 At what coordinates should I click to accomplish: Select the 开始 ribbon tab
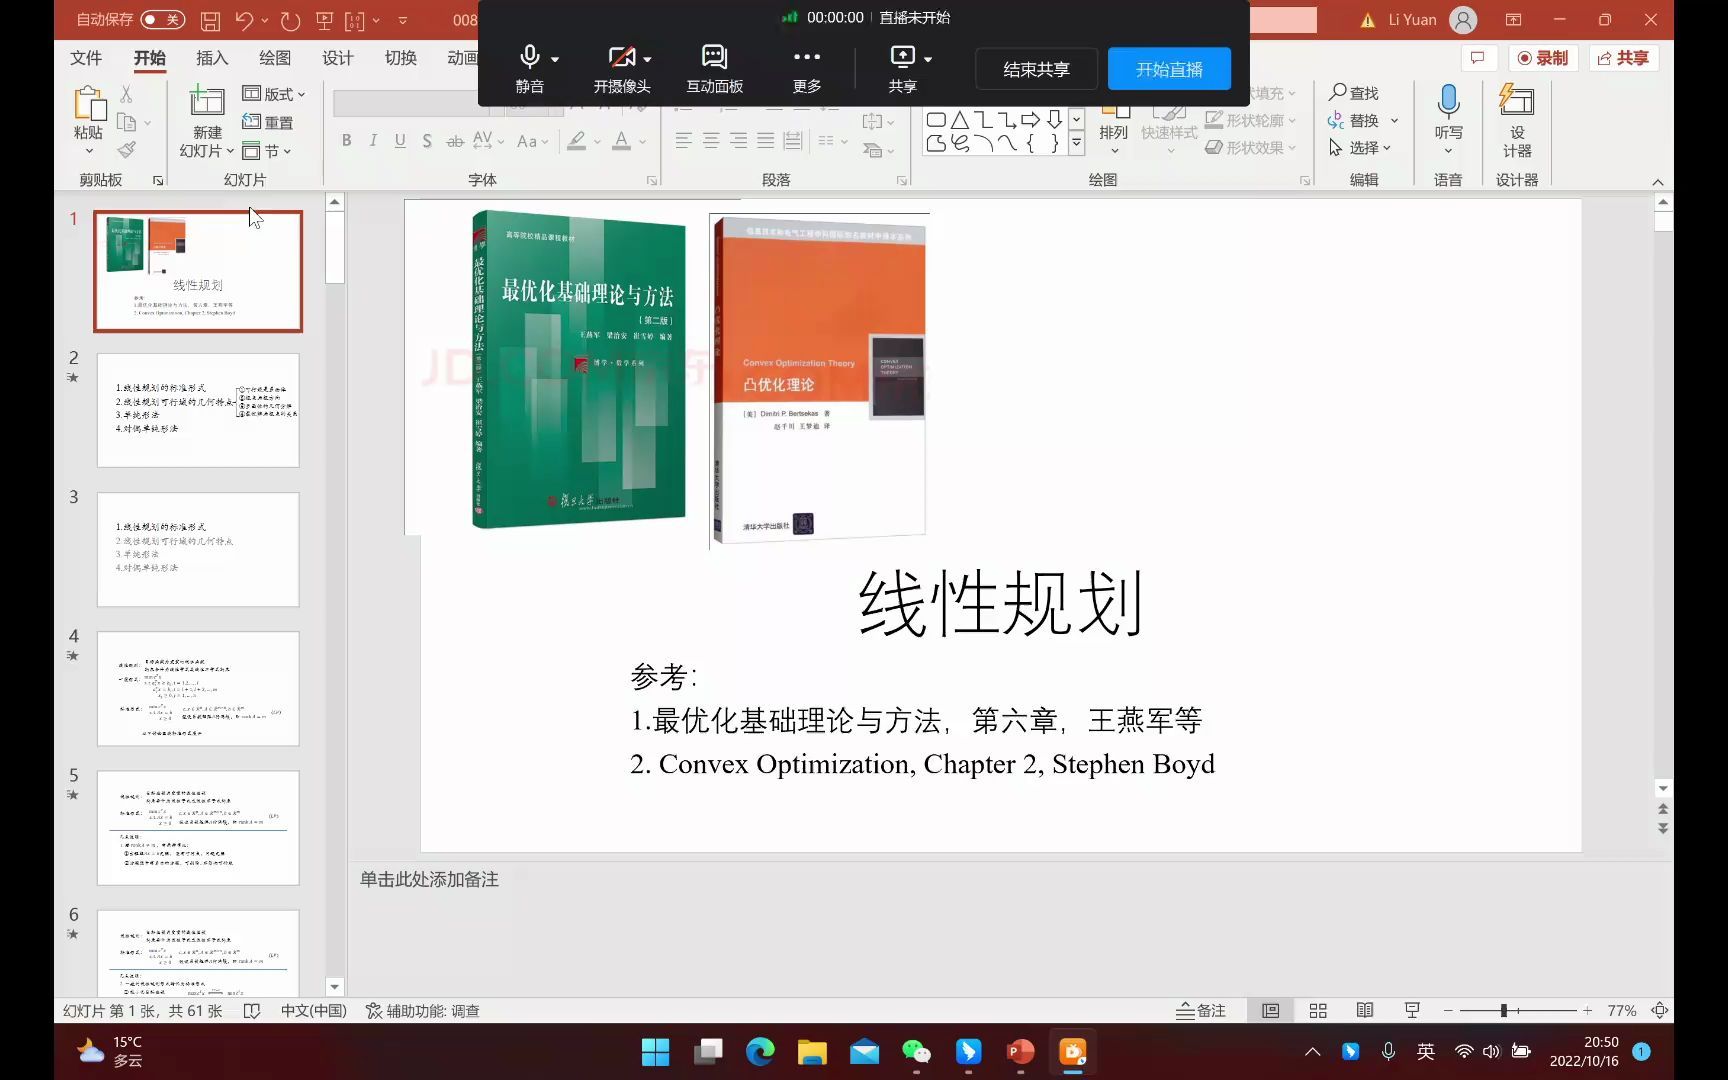[x=150, y=58]
